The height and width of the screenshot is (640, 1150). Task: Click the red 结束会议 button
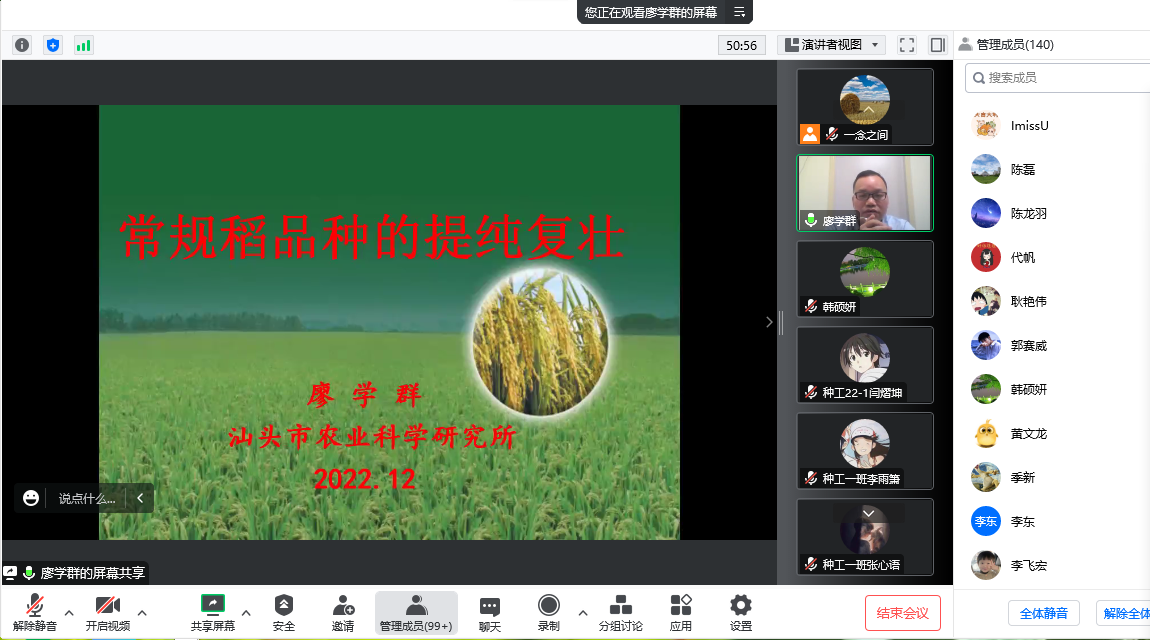pyautogui.click(x=902, y=613)
